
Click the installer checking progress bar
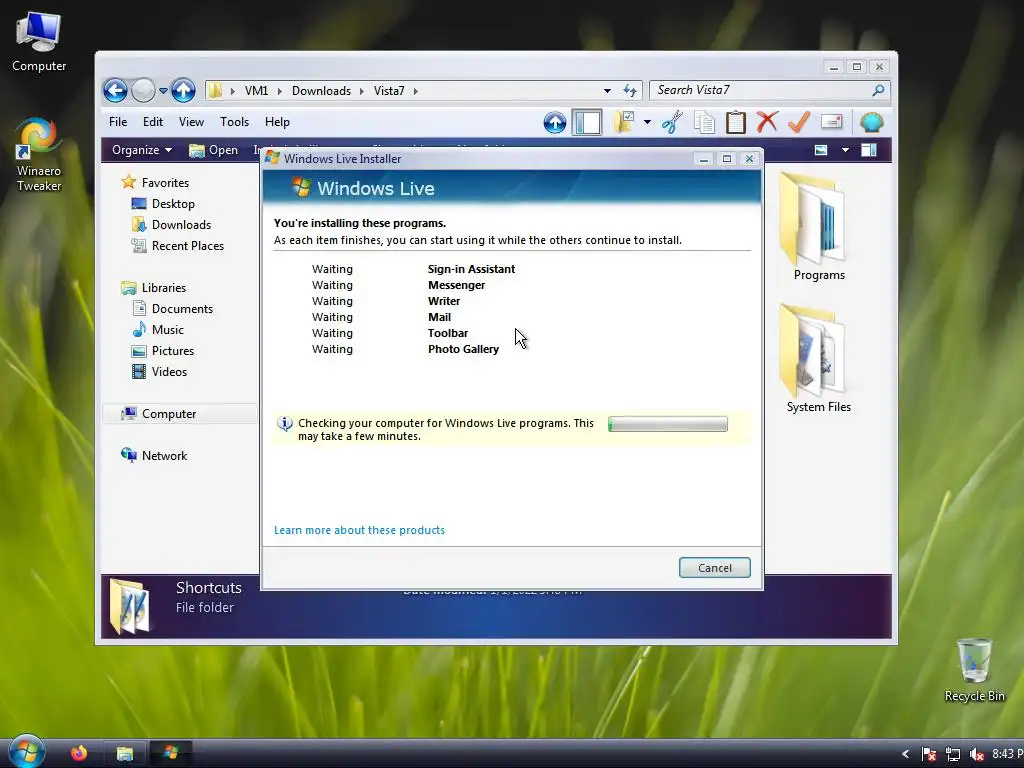(x=667, y=424)
